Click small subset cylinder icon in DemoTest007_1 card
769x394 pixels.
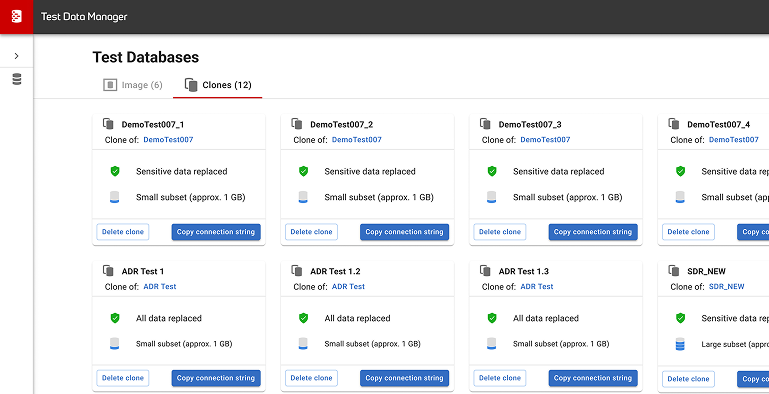pos(115,197)
